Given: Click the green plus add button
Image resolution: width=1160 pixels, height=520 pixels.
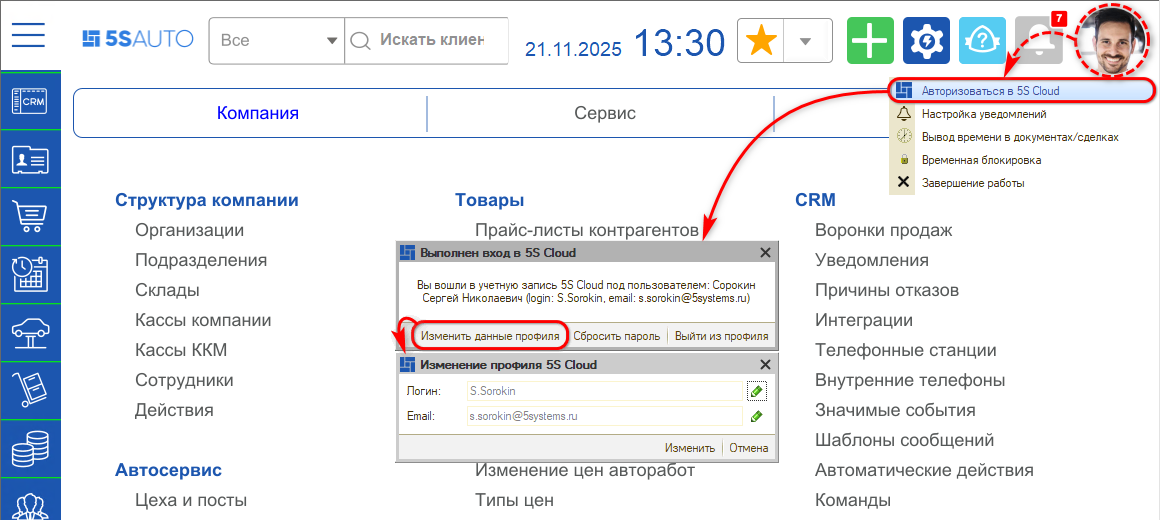Looking at the screenshot, I should (x=870, y=41).
